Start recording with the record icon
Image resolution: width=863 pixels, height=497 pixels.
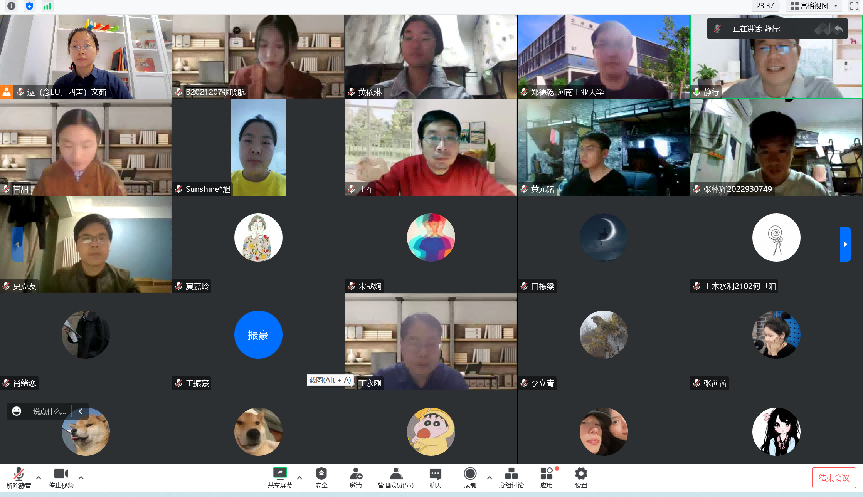click(470, 474)
